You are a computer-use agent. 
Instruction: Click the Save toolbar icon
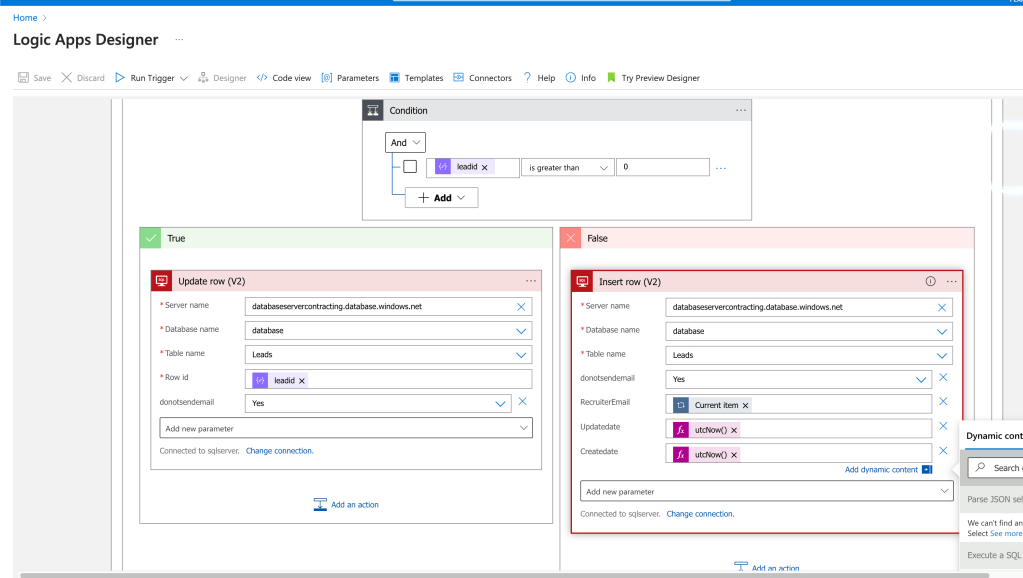coord(23,78)
